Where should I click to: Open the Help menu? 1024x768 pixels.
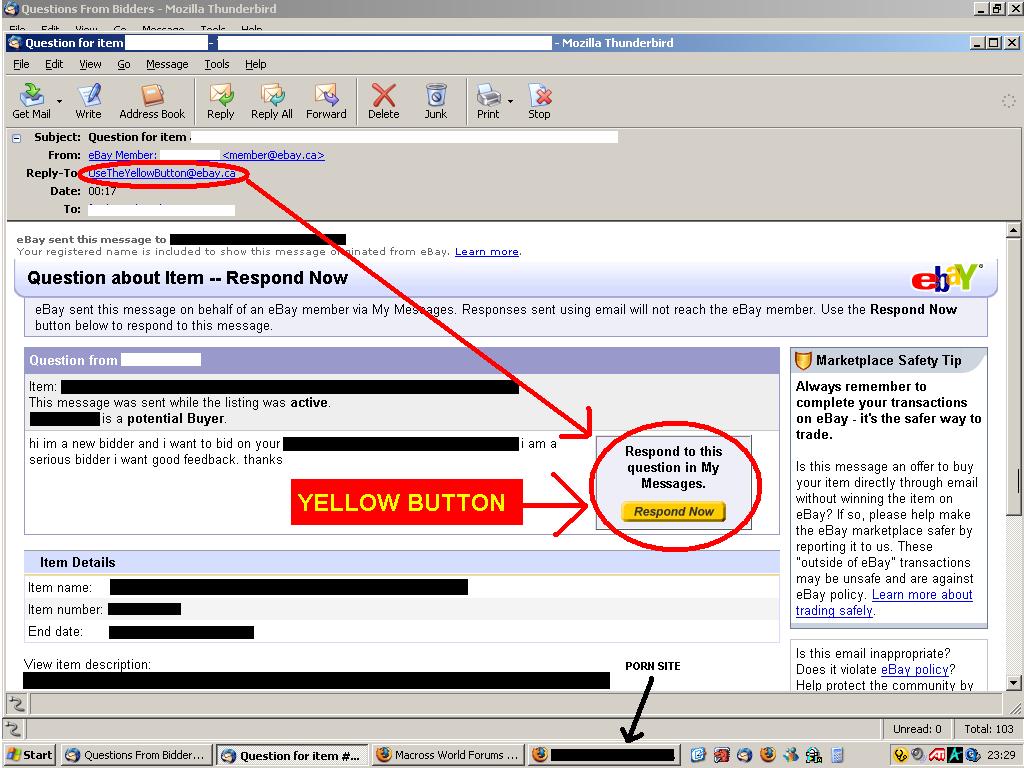pyautogui.click(x=255, y=64)
